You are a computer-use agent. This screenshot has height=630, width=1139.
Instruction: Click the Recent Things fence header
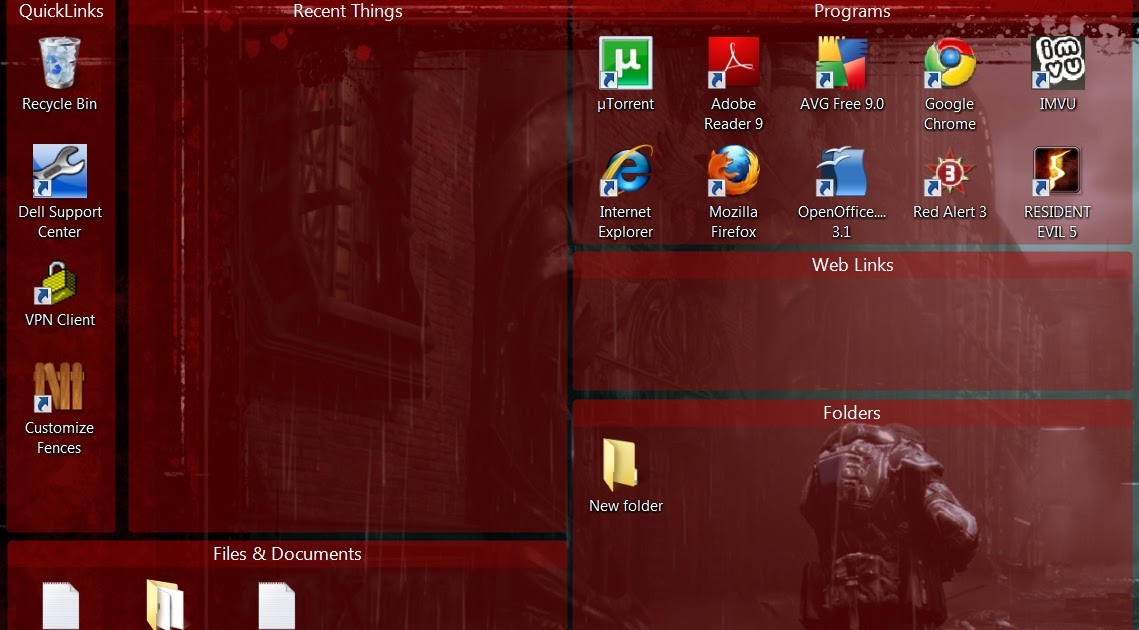point(348,11)
